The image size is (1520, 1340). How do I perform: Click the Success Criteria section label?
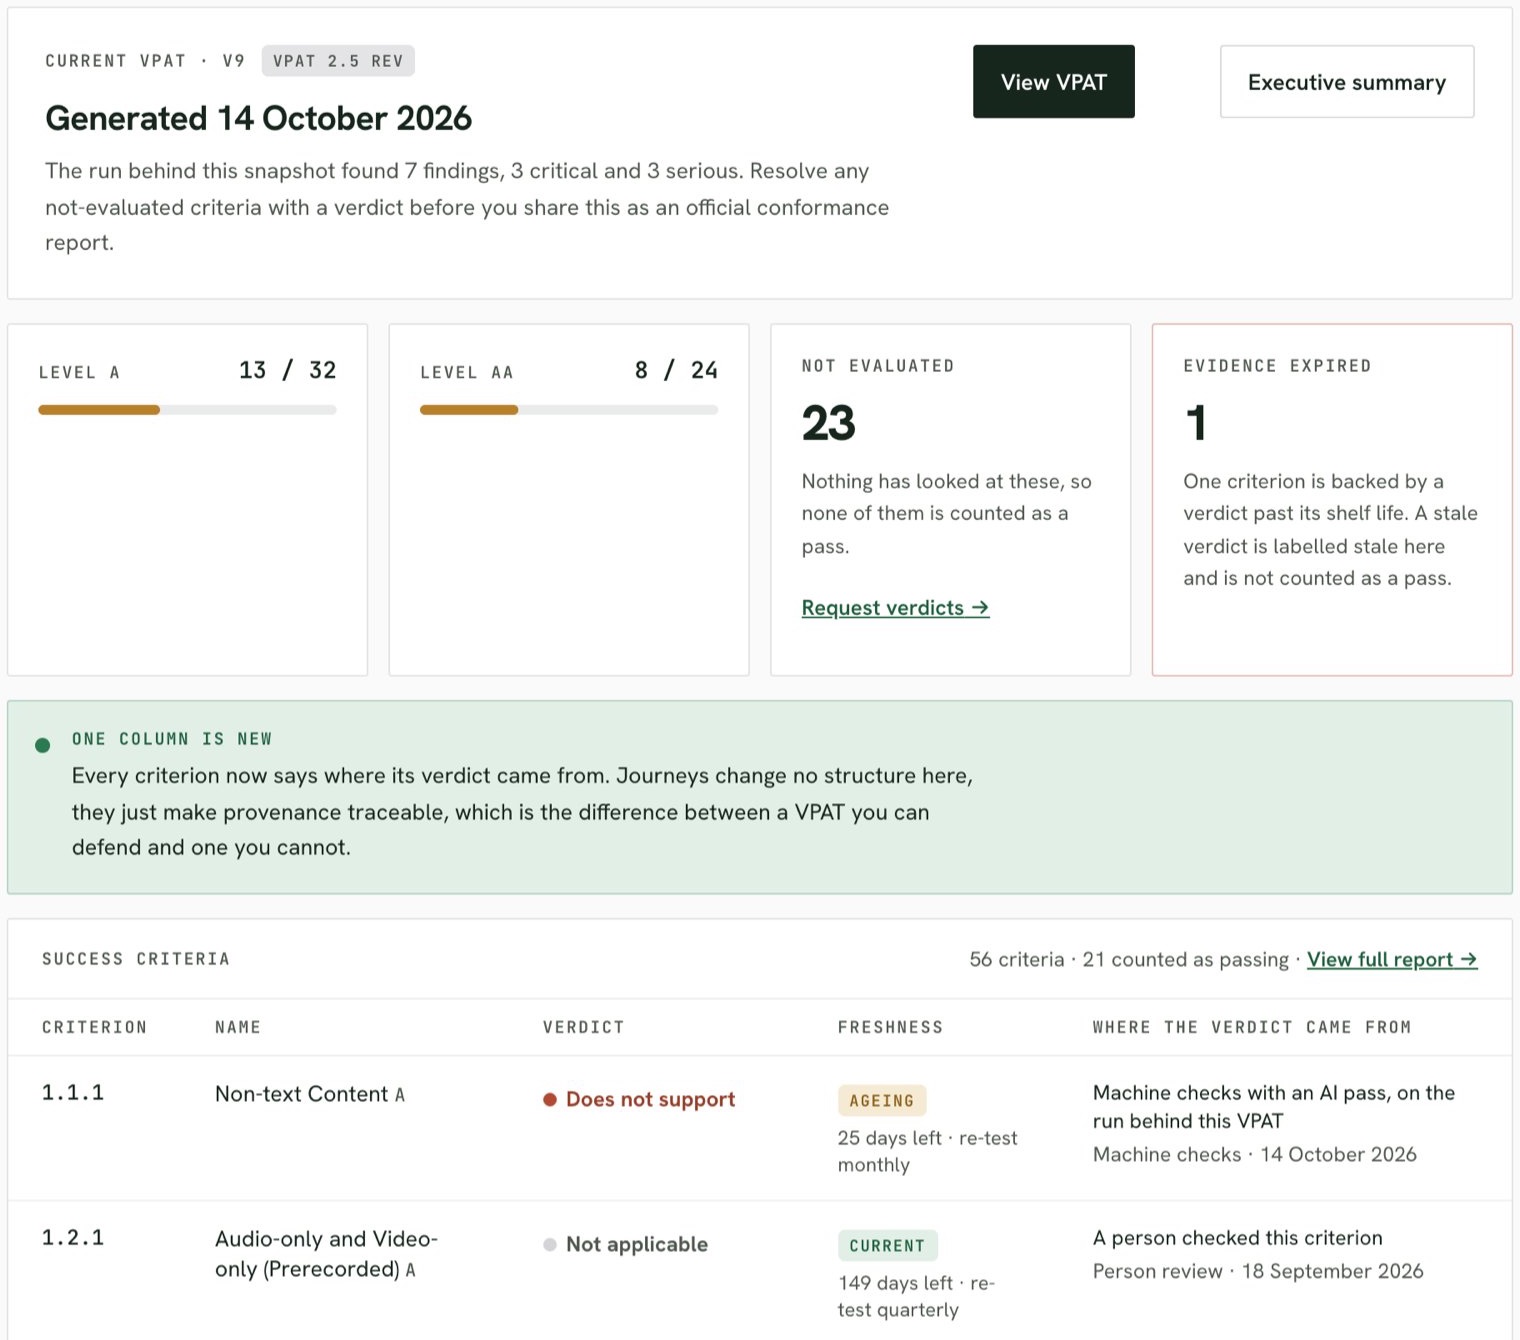pyautogui.click(x=136, y=959)
